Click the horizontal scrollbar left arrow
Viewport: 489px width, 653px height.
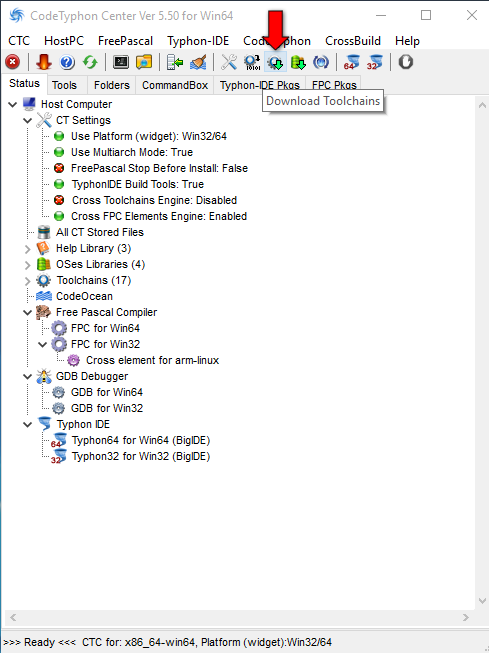pyautogui.click(x=13, y=618)
